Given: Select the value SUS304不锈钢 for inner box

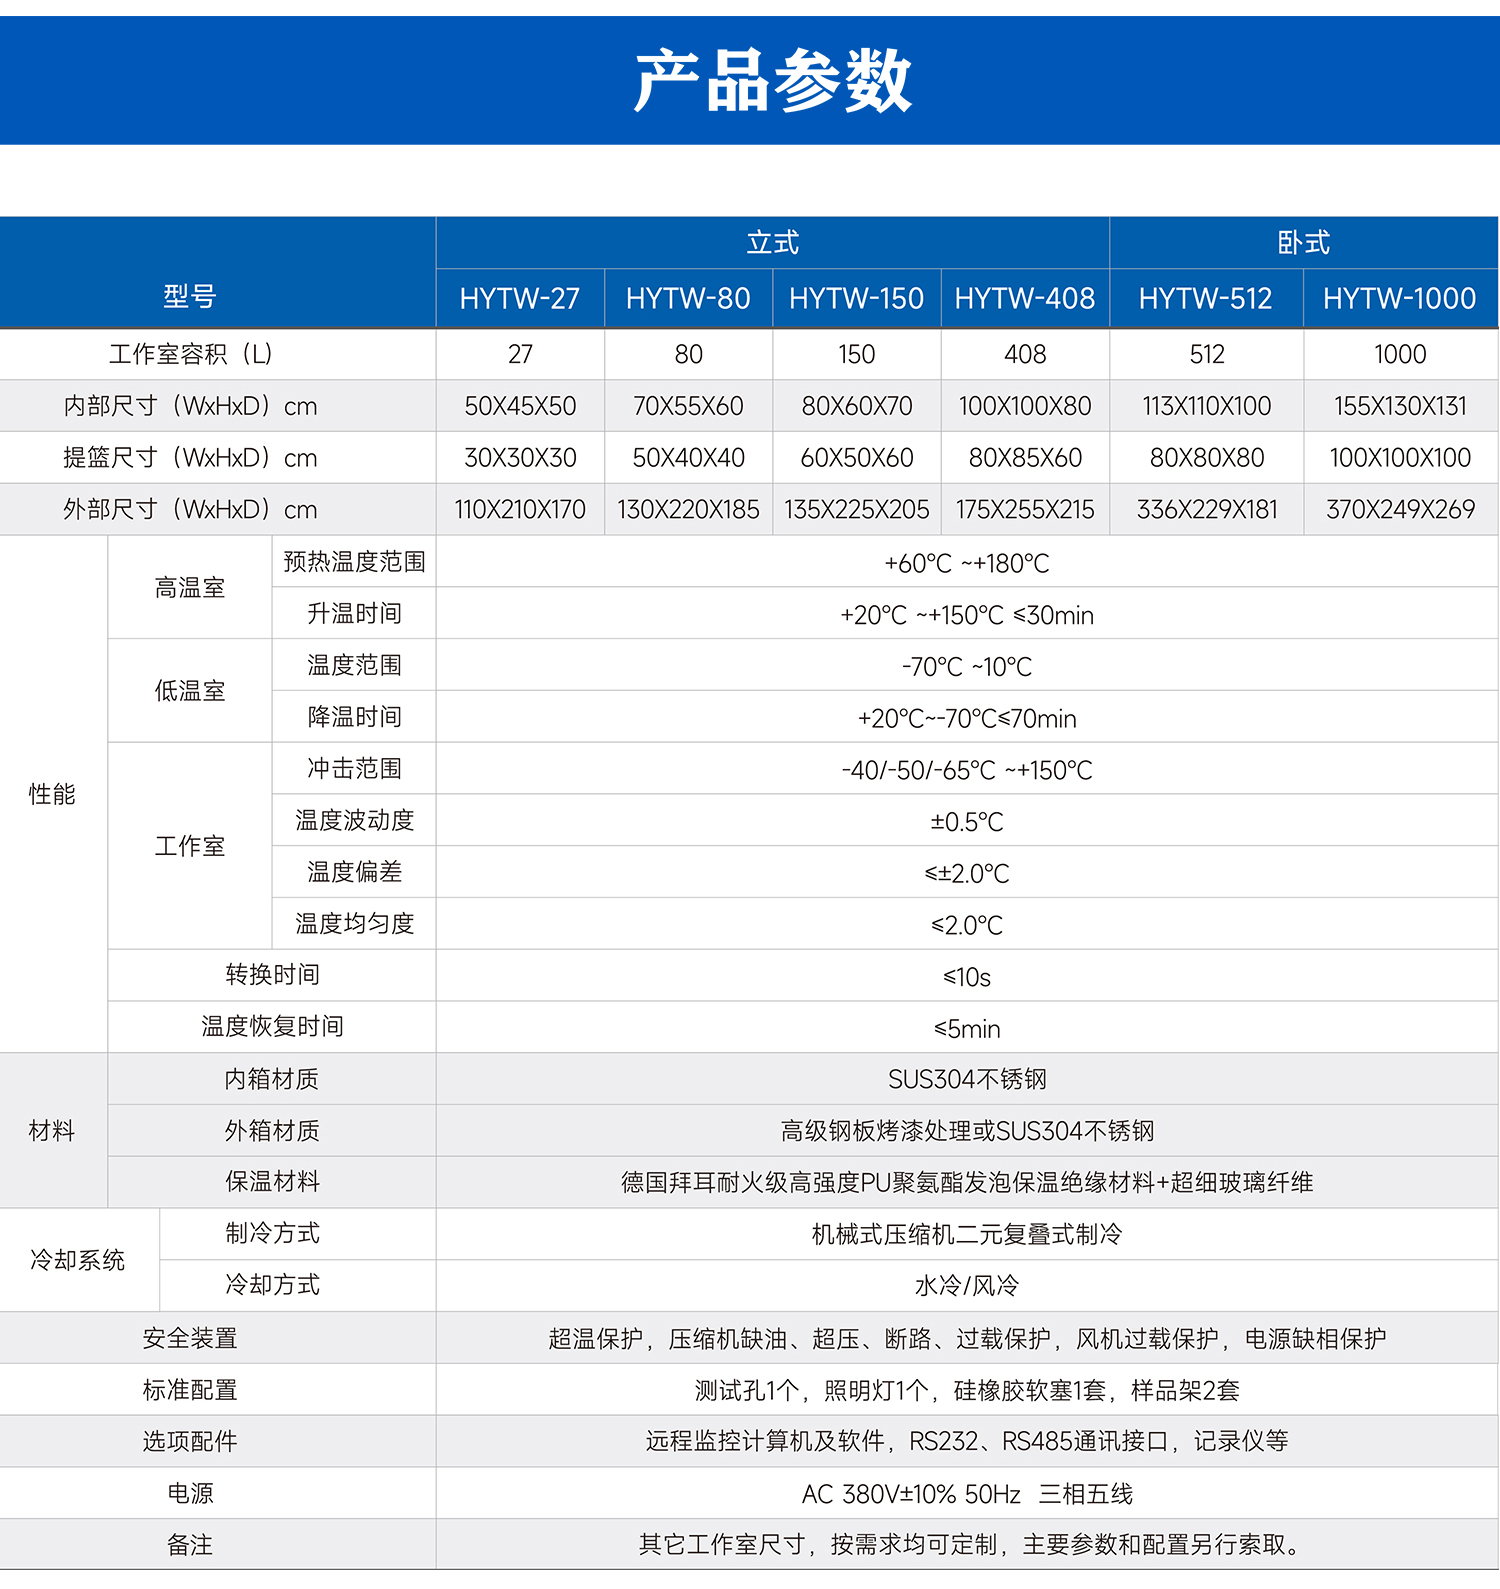Looking at the screenshot, I should 967,1080.
